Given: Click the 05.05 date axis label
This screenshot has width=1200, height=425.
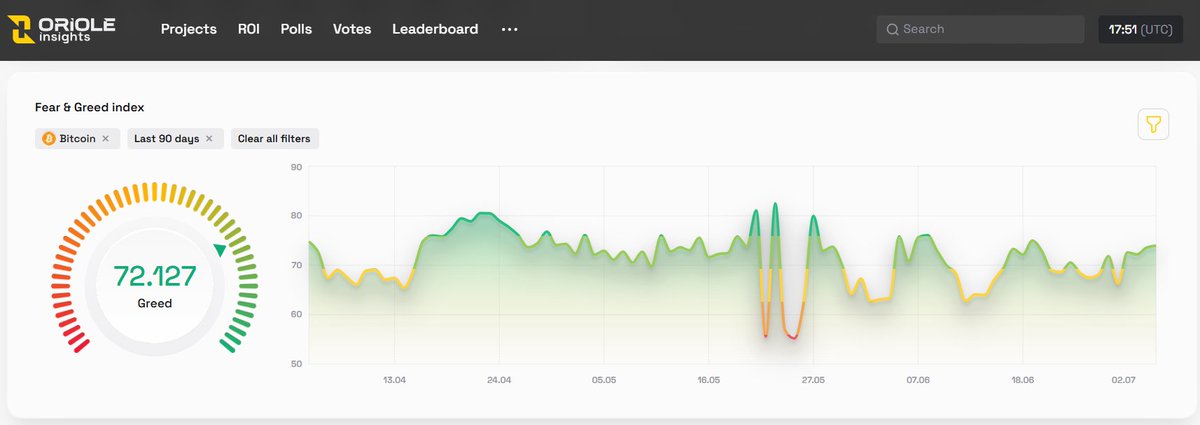Looking at the screenshot, I should click(603, 380).
